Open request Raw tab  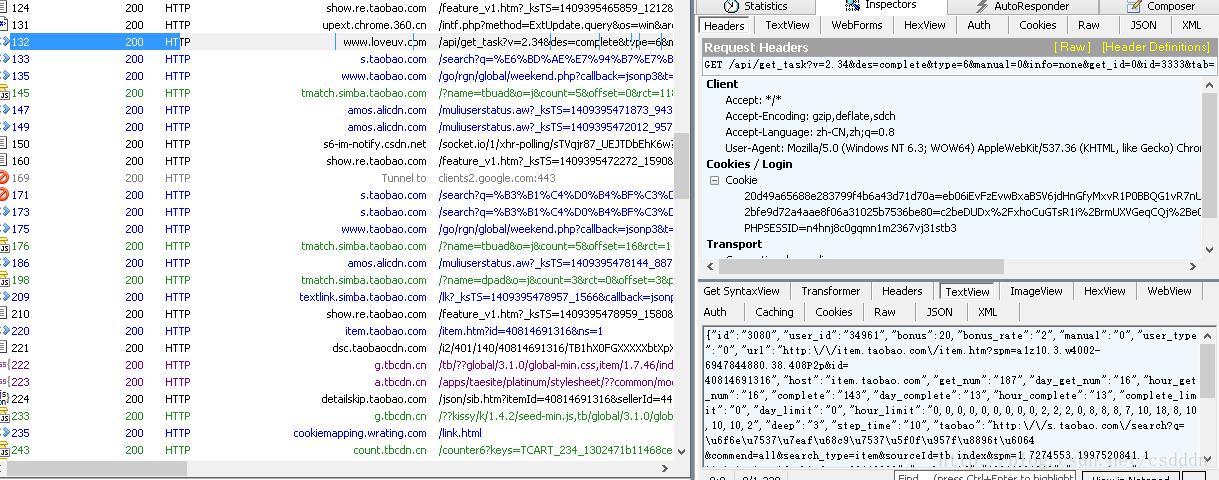(1089, 25)
